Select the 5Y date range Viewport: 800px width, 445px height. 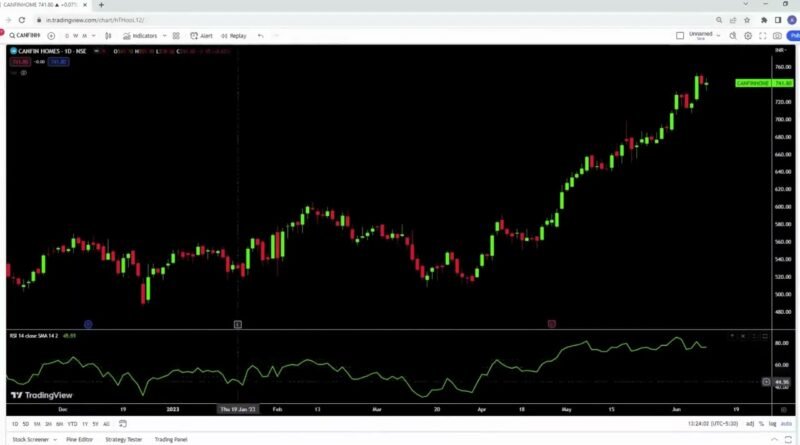(95, 424)
